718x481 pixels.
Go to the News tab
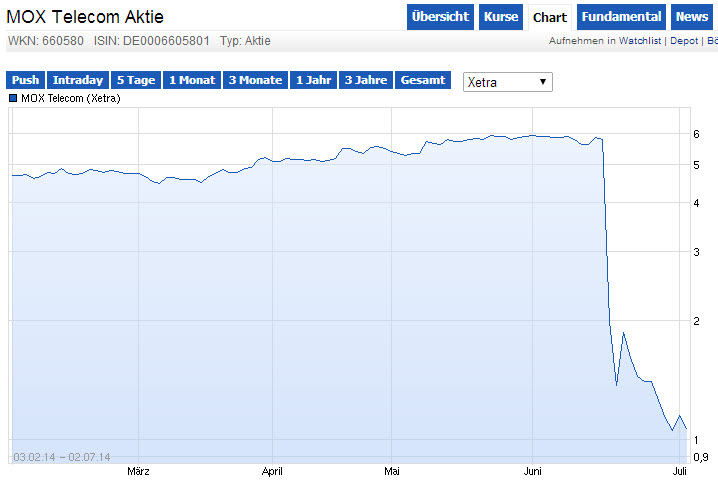coord(691,17)
